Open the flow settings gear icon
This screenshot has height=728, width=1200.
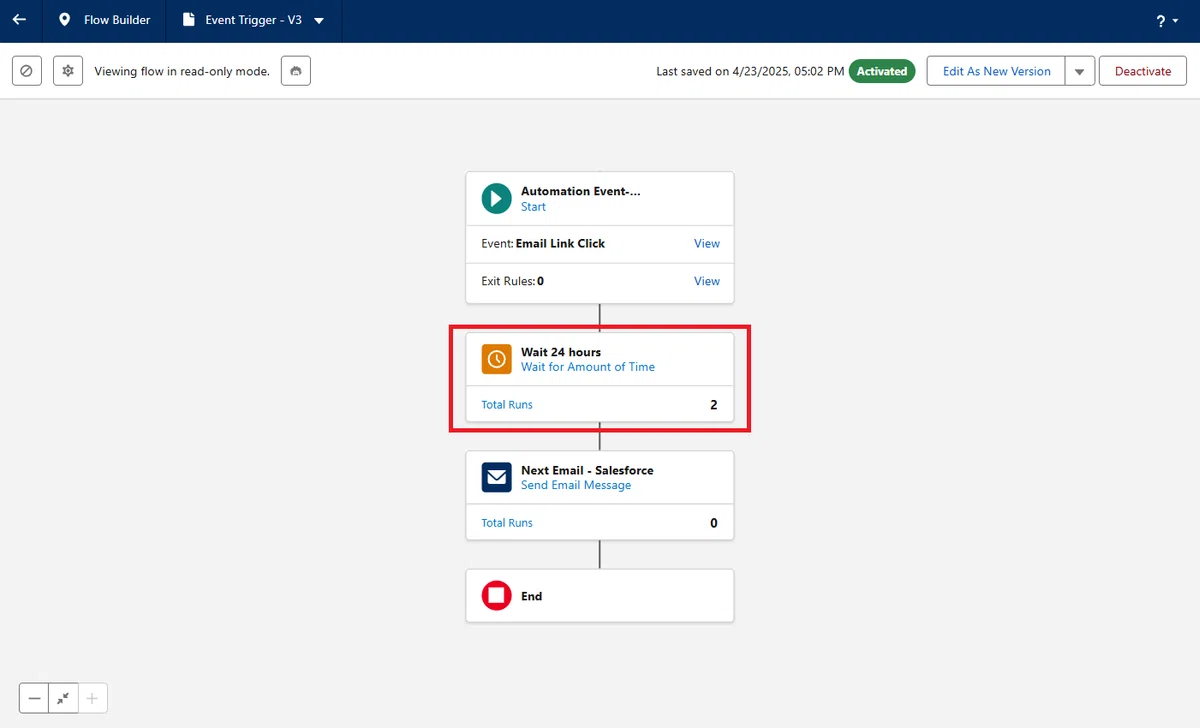[x=68, y=71]
